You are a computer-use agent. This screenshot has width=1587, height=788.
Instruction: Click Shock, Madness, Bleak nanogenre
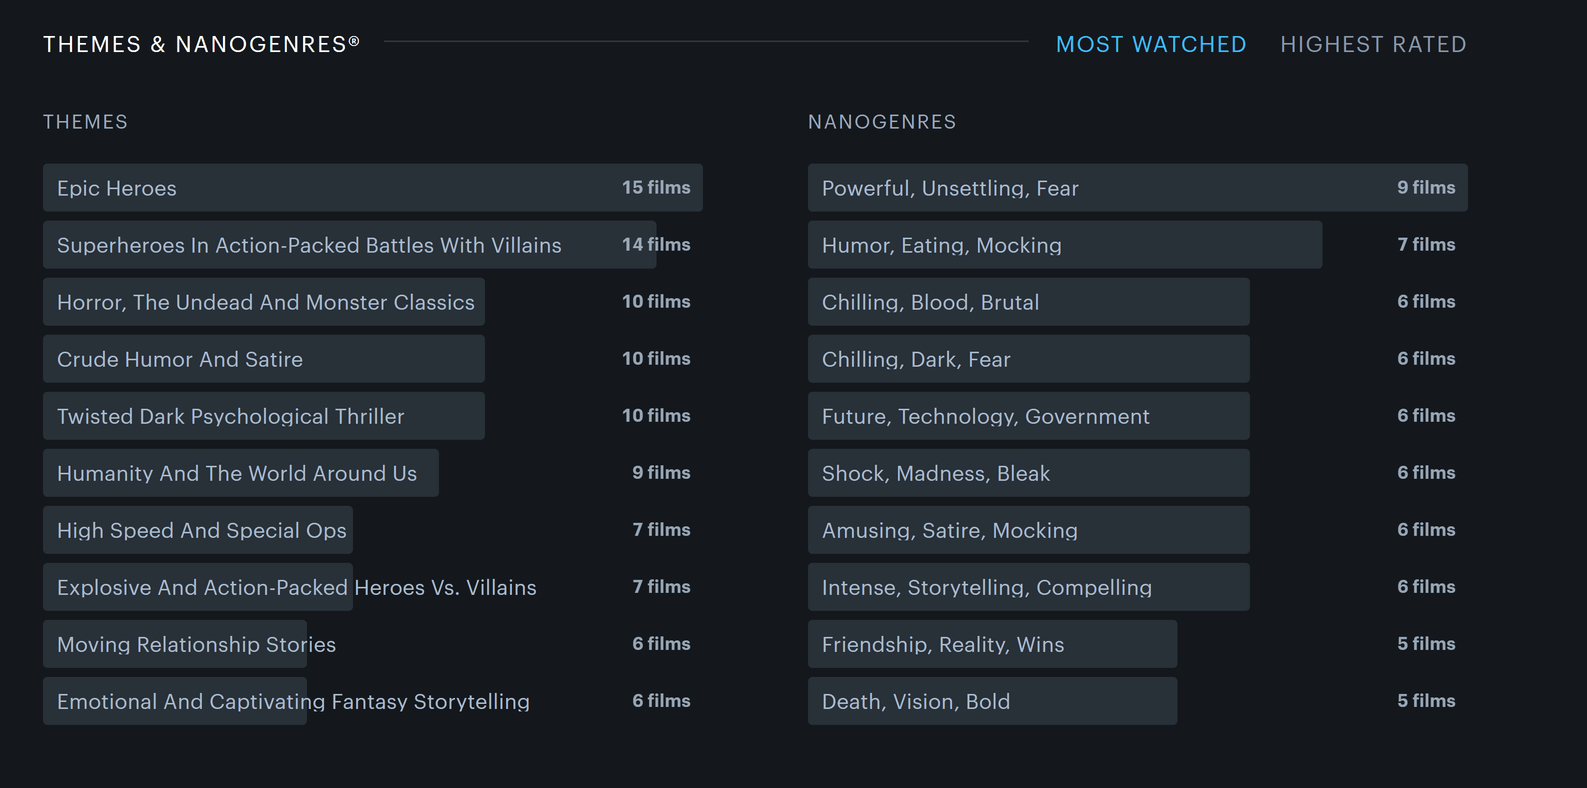tap(936, 473)
